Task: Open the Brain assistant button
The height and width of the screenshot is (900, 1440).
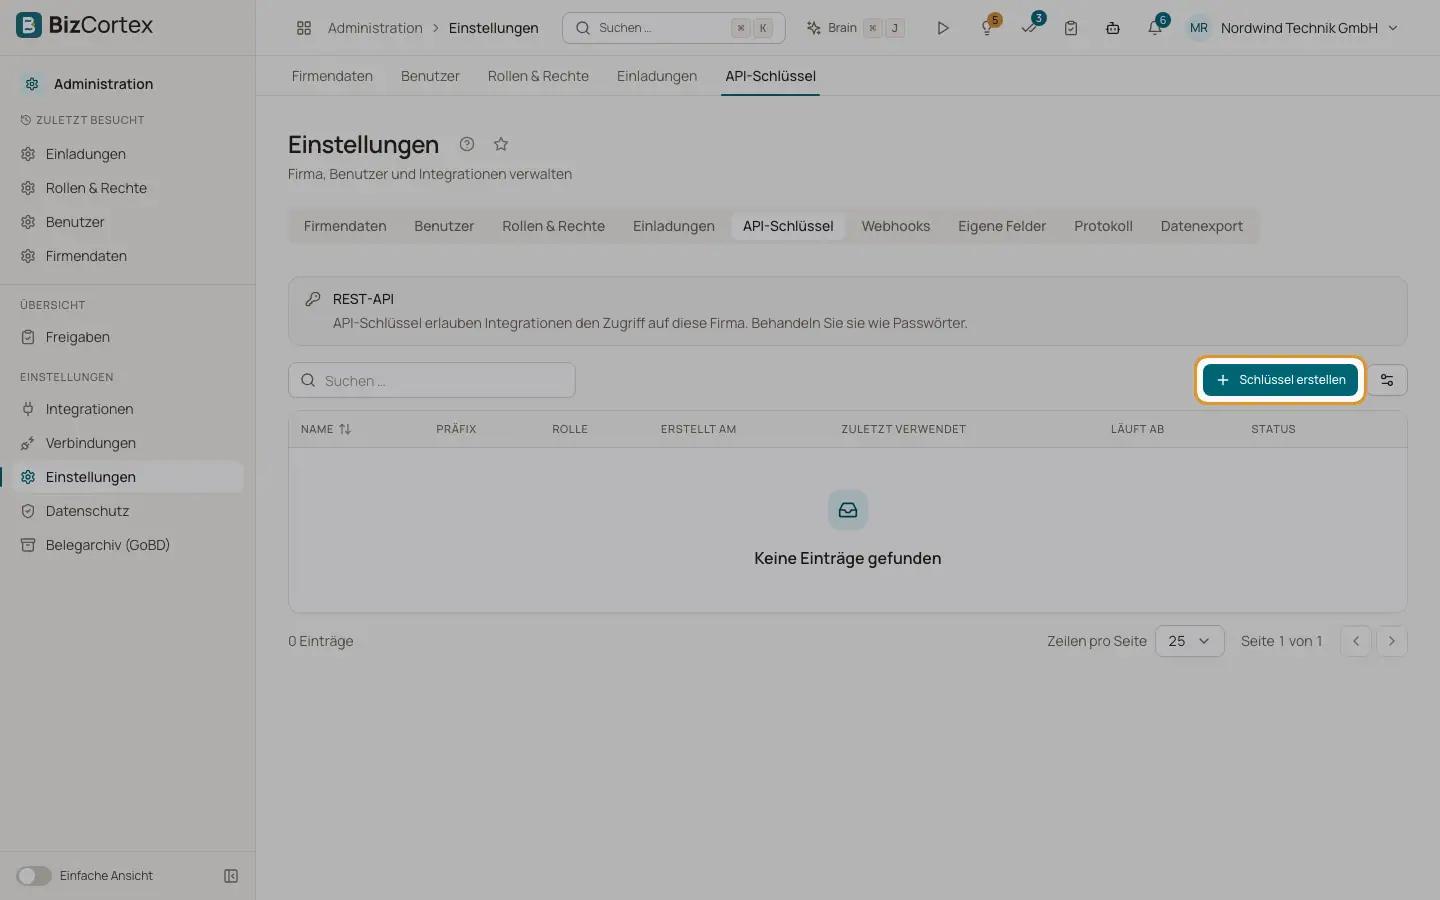Action: (x=855, y=28)
